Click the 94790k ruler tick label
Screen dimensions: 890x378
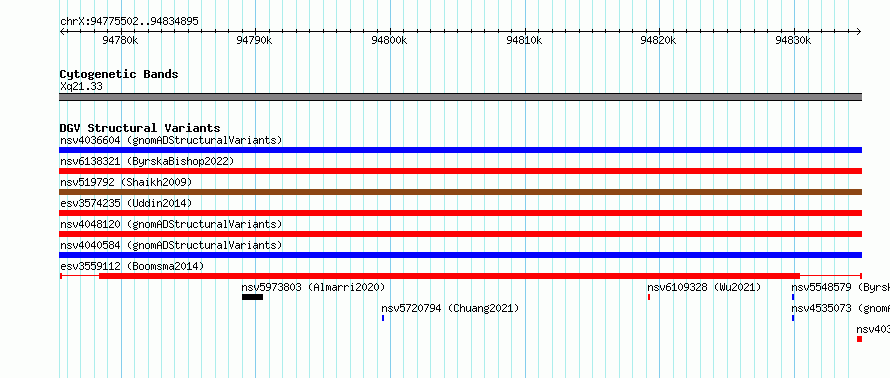(x=255, y=40)
